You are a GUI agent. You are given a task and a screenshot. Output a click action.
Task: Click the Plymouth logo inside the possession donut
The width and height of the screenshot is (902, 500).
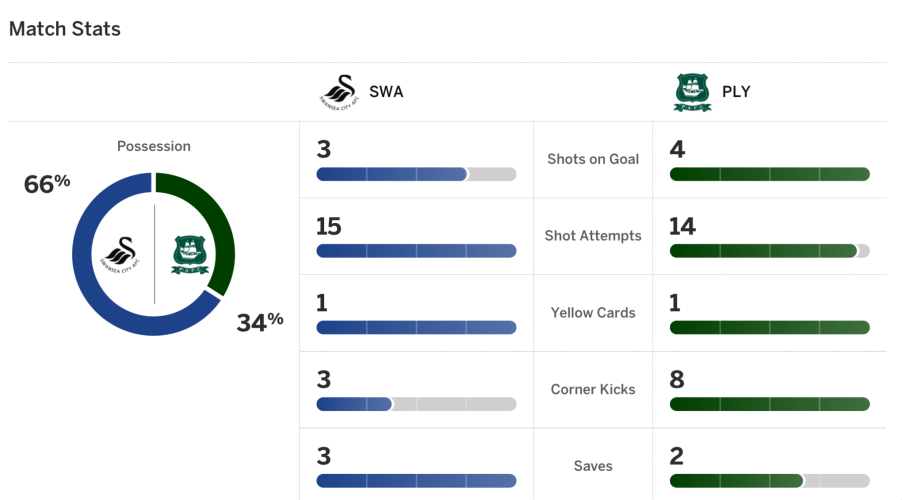[189, 254]
